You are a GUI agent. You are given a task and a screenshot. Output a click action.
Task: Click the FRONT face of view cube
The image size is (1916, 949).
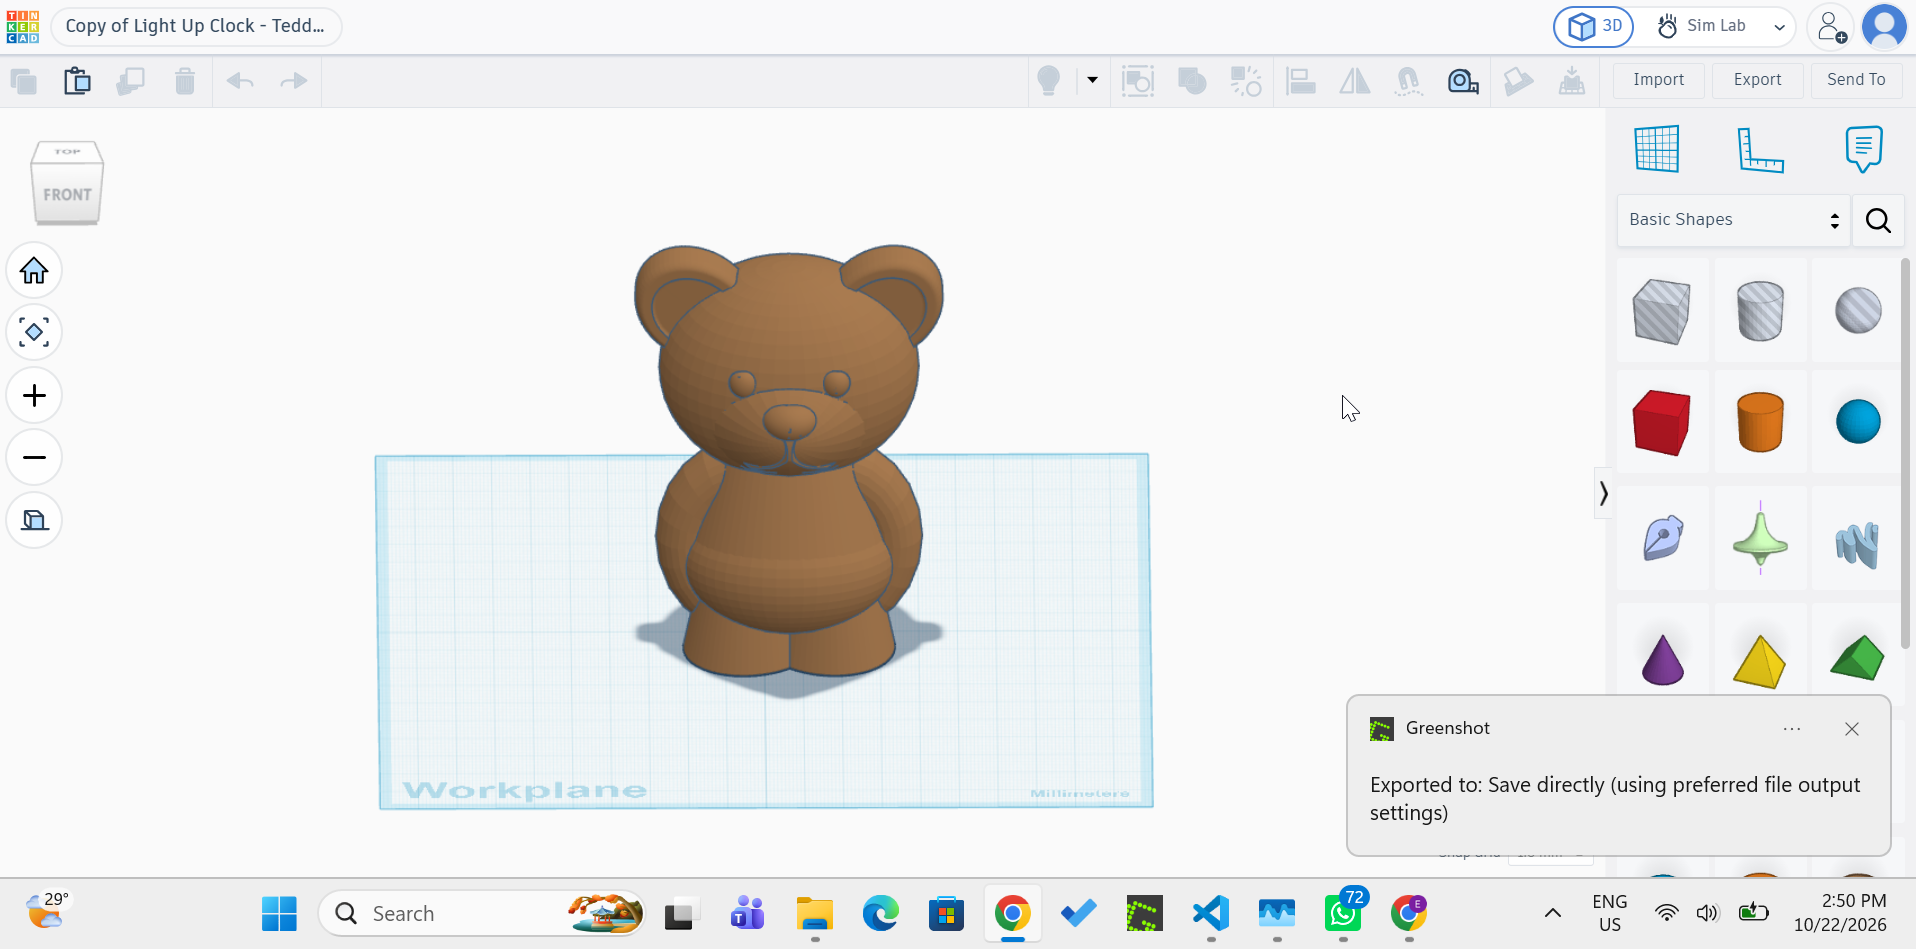click(x=67, y=194)
